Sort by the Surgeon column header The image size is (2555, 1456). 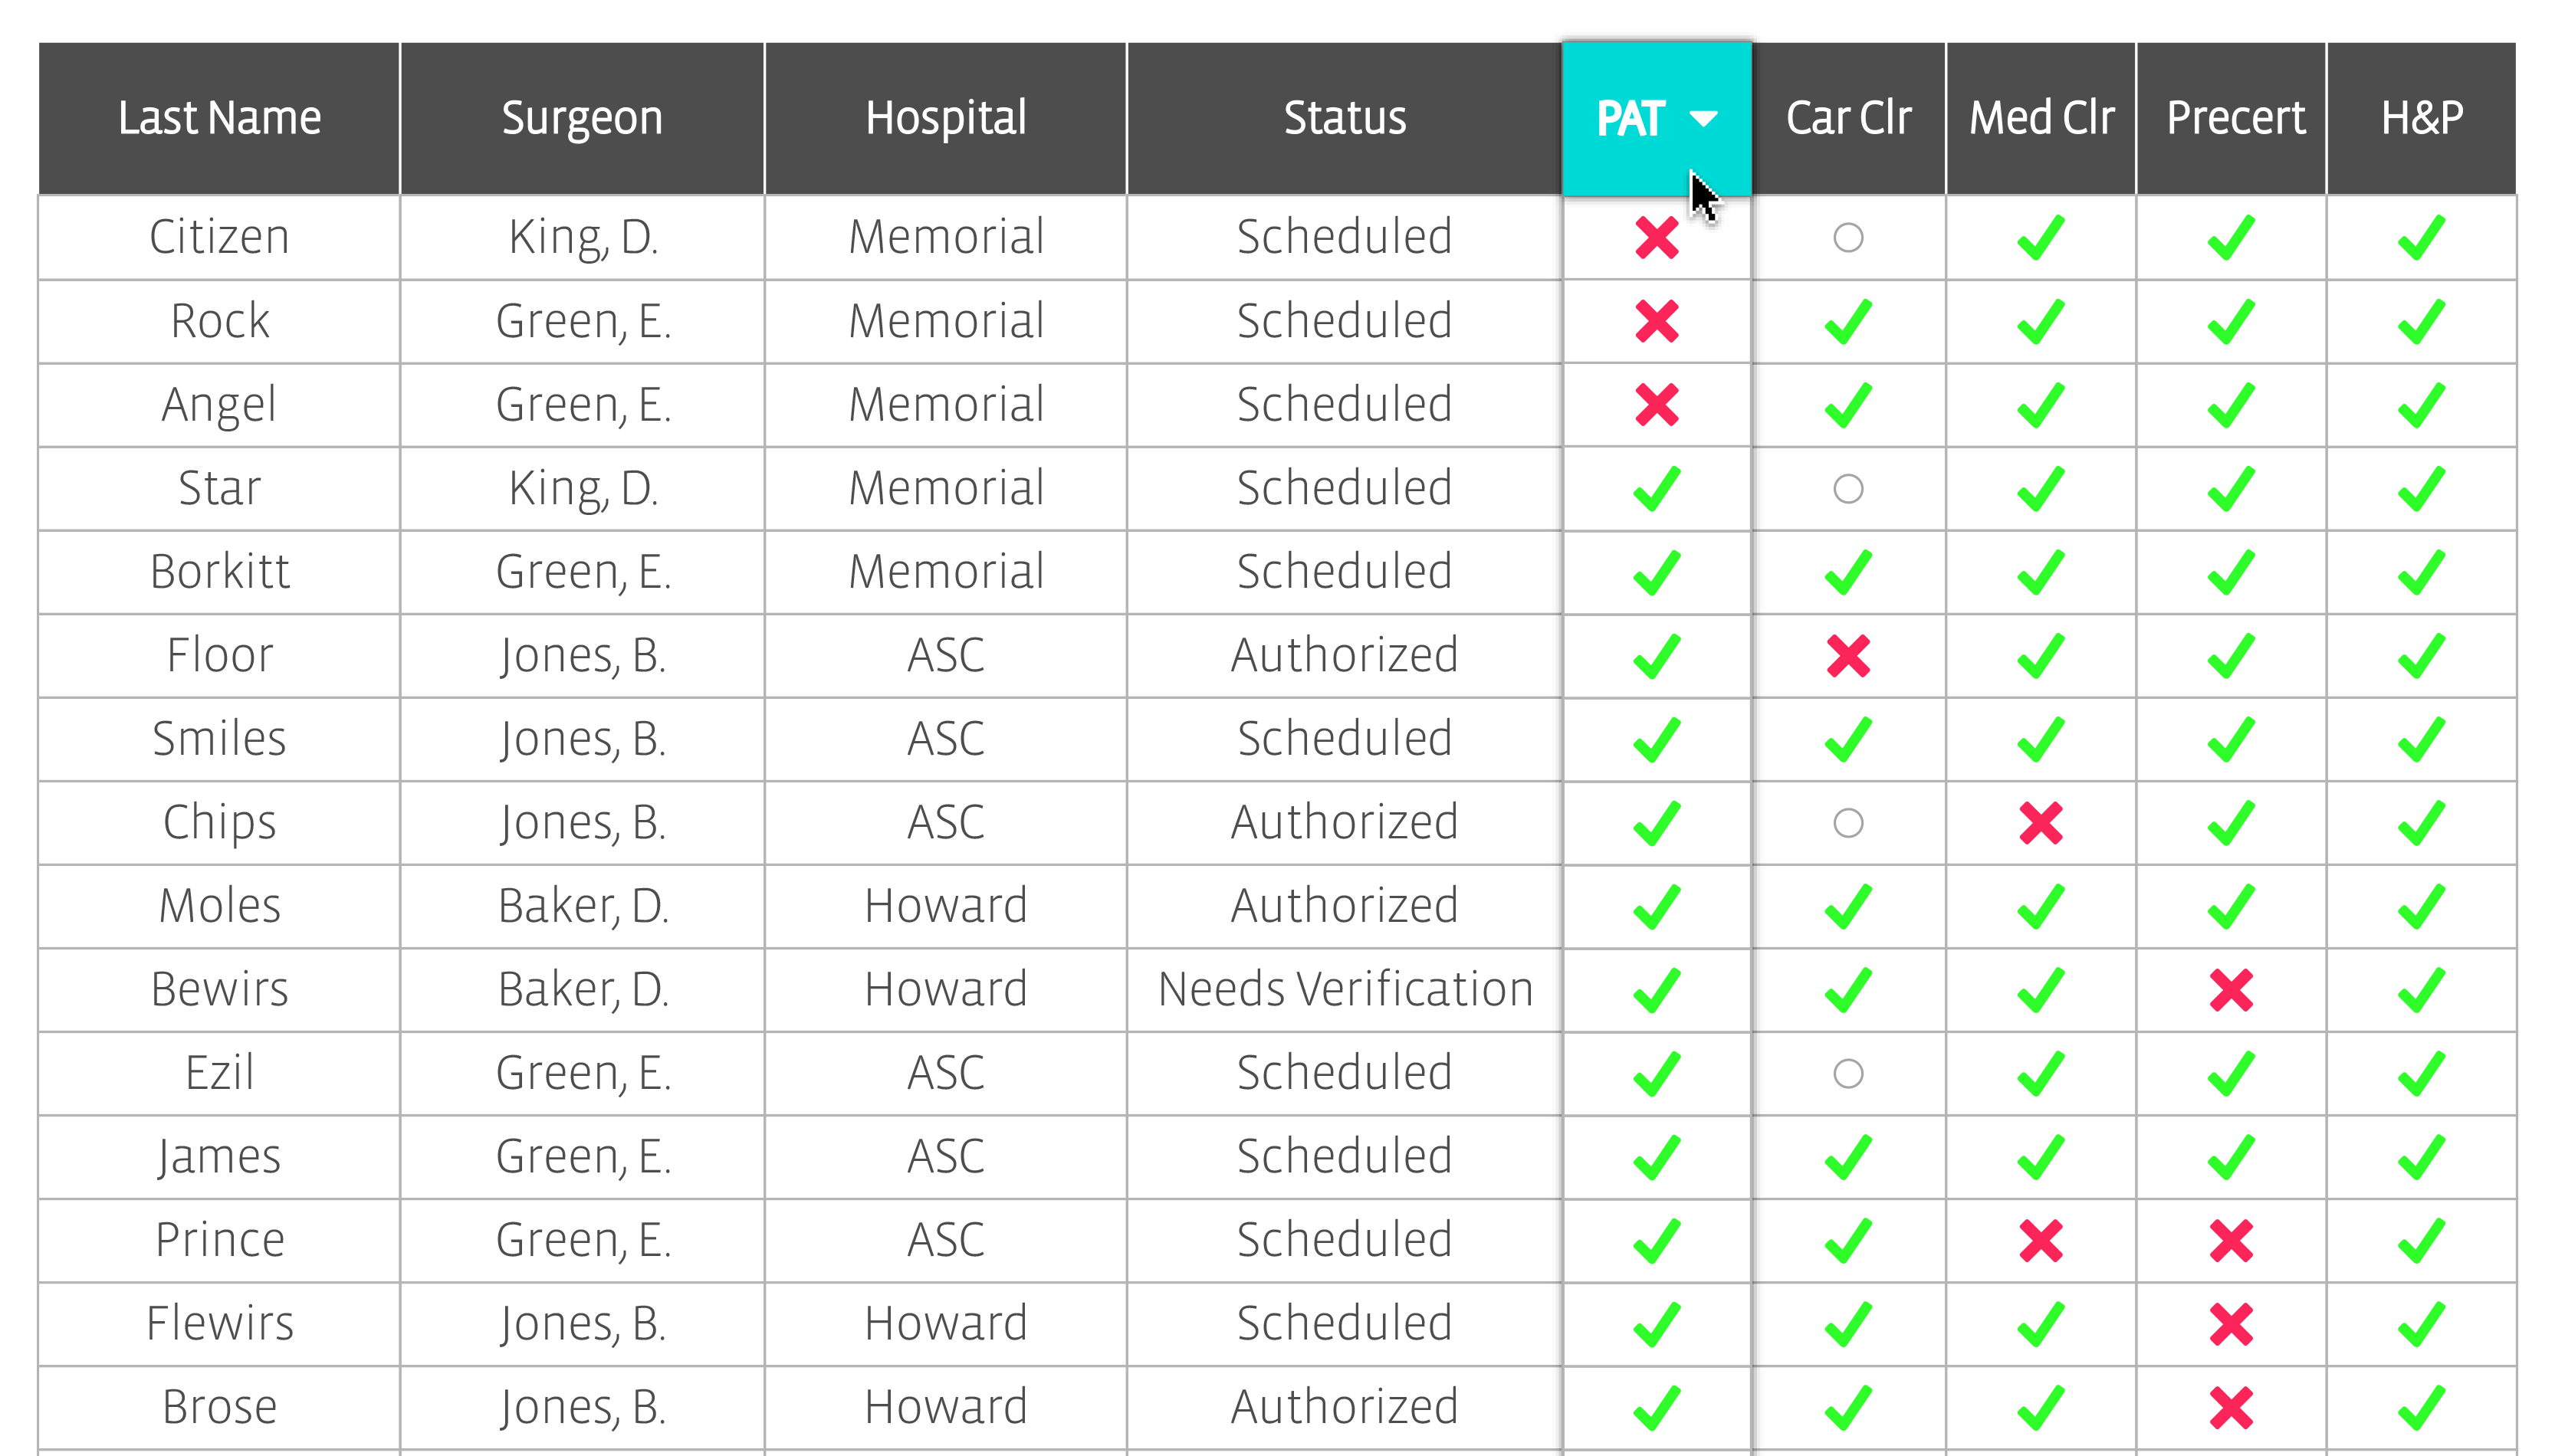click(582, 118)
